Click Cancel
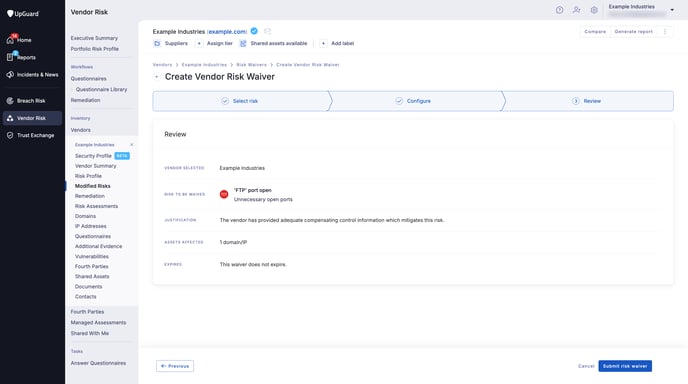This screenshot has width=688, height=384. tap(586, 366)
